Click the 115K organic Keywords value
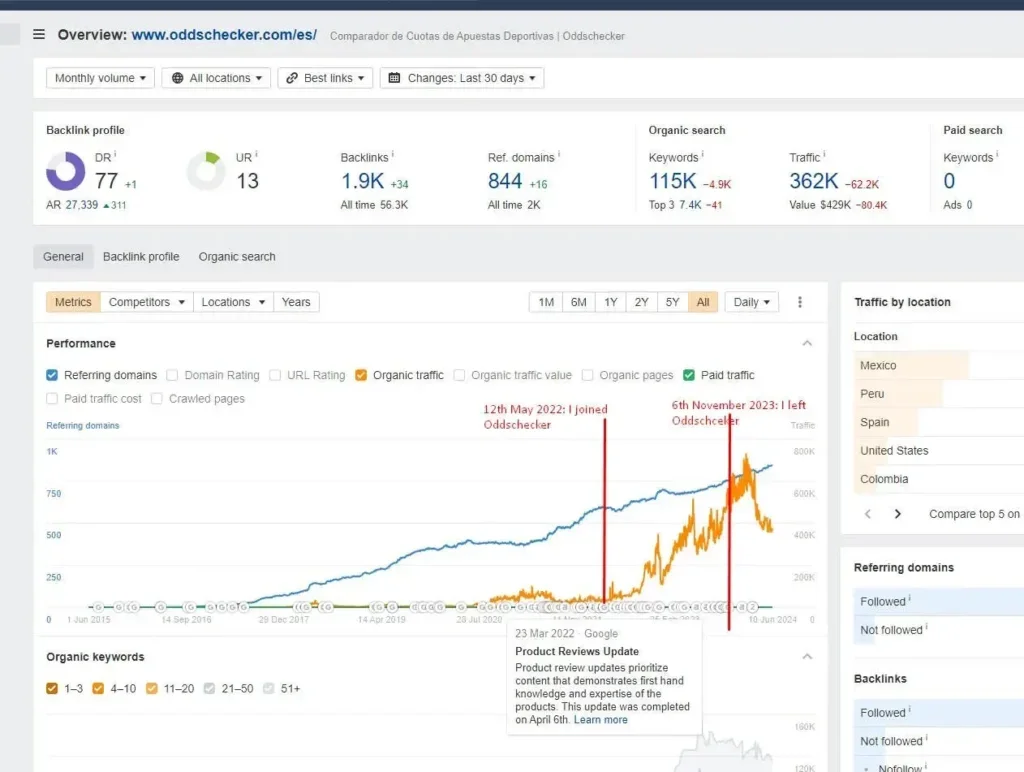 click(673, 181)
